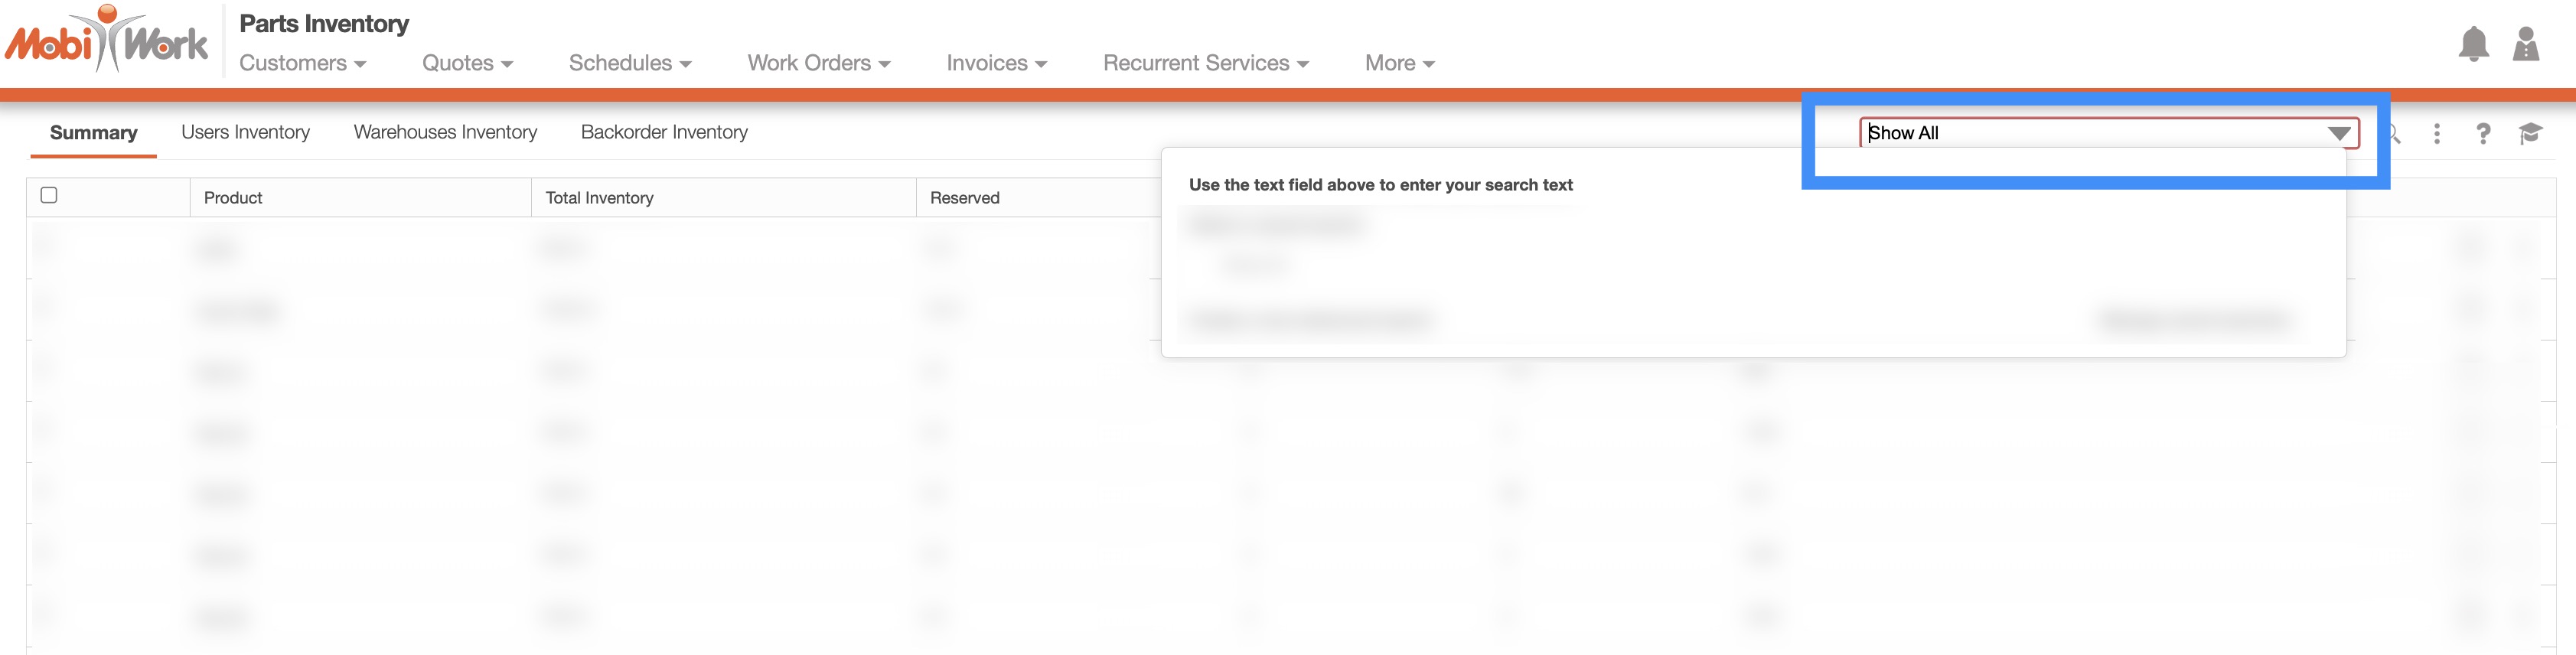Screen dimensions: 2576x655
Task: Click the graduation cap training icon
Action: [x=2529, y=134]
